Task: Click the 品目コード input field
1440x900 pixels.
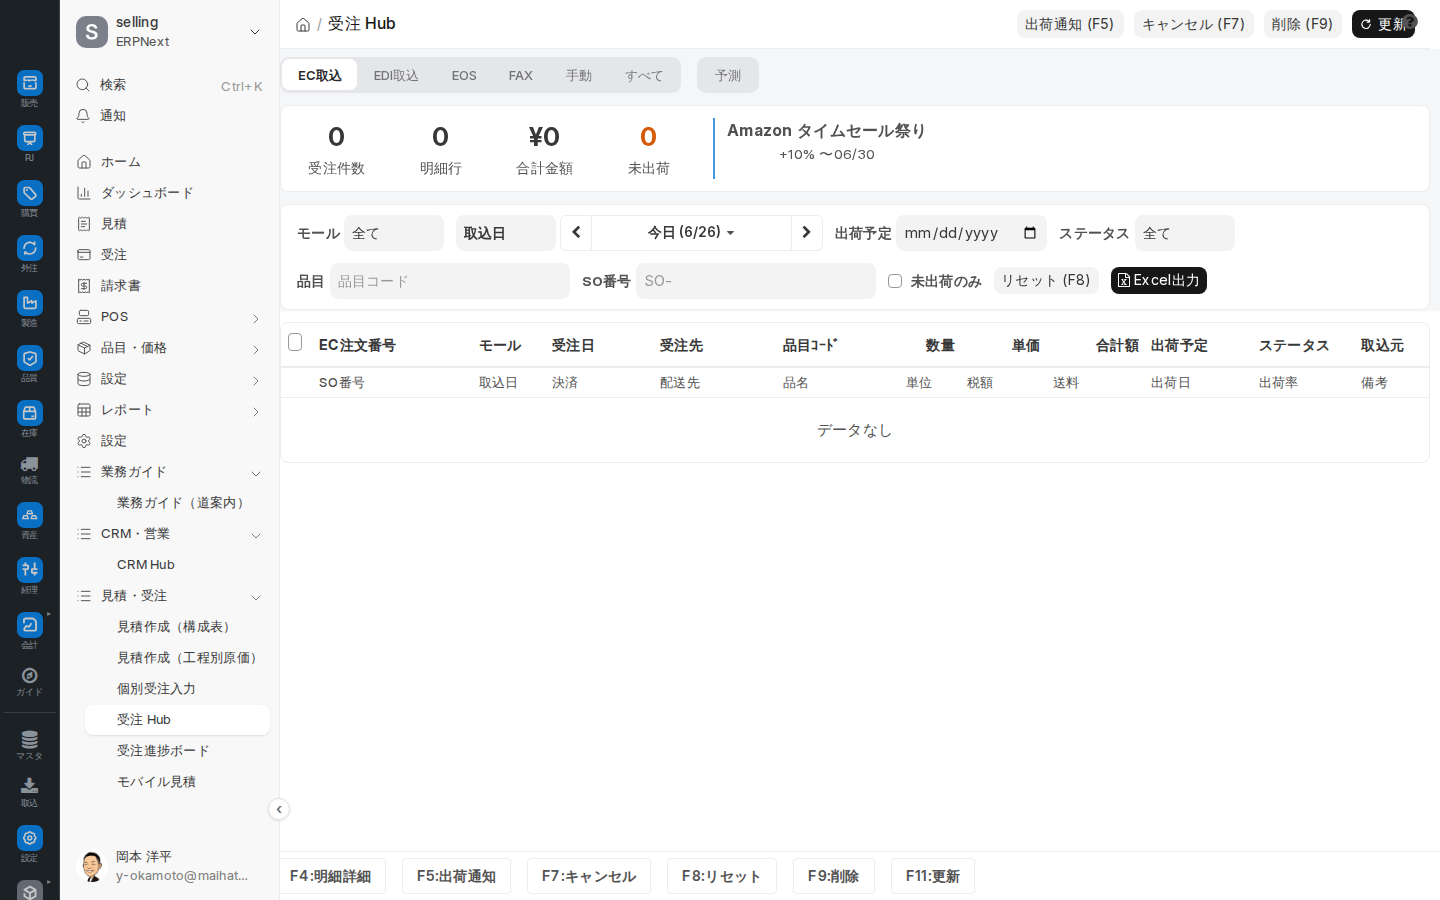Action: coord(450,281)
